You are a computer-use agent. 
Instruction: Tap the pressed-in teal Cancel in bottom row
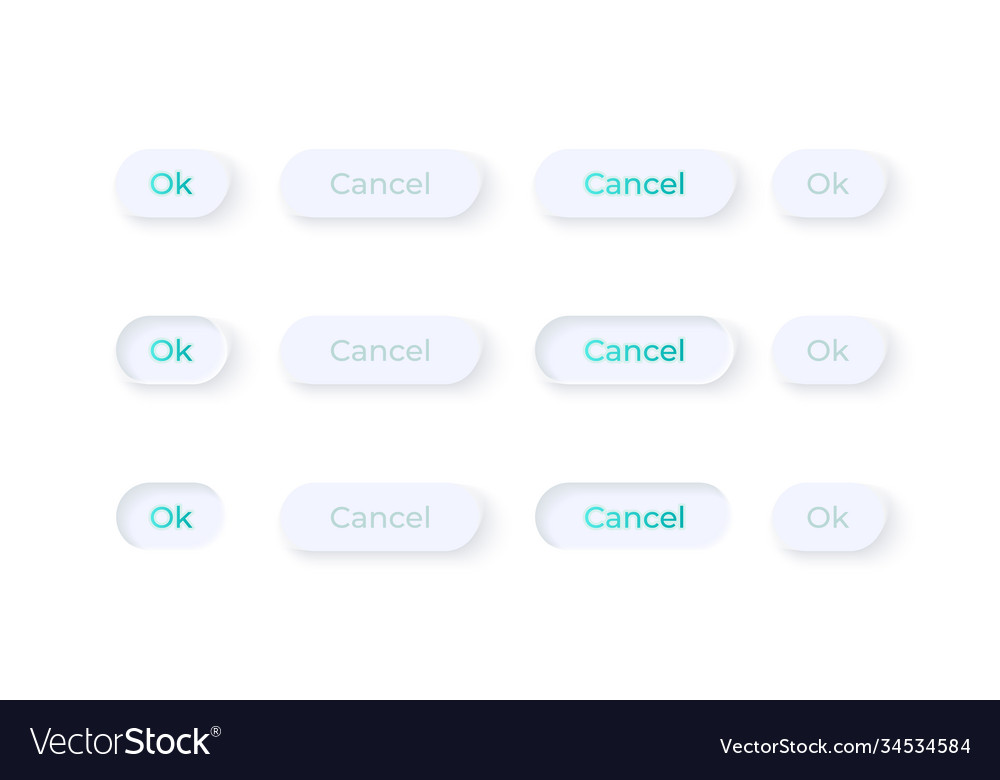633,517
